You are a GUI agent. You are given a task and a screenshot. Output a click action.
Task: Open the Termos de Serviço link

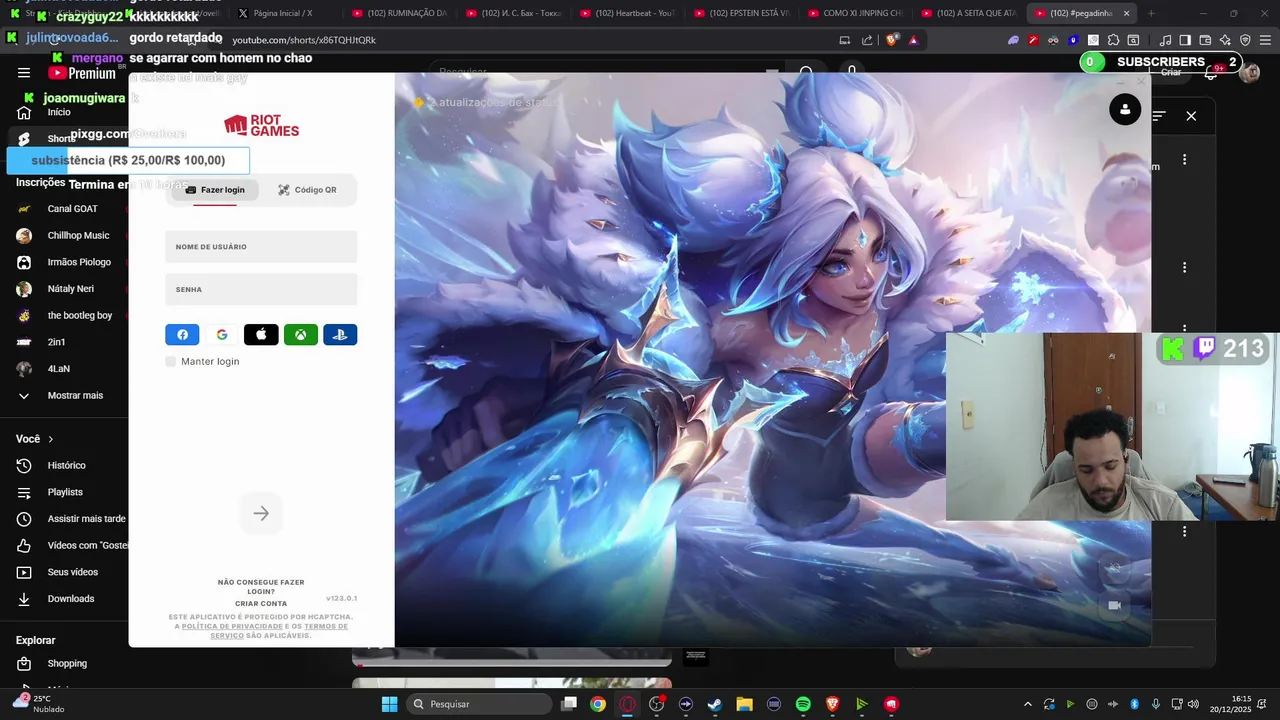[x=279, y=631]
